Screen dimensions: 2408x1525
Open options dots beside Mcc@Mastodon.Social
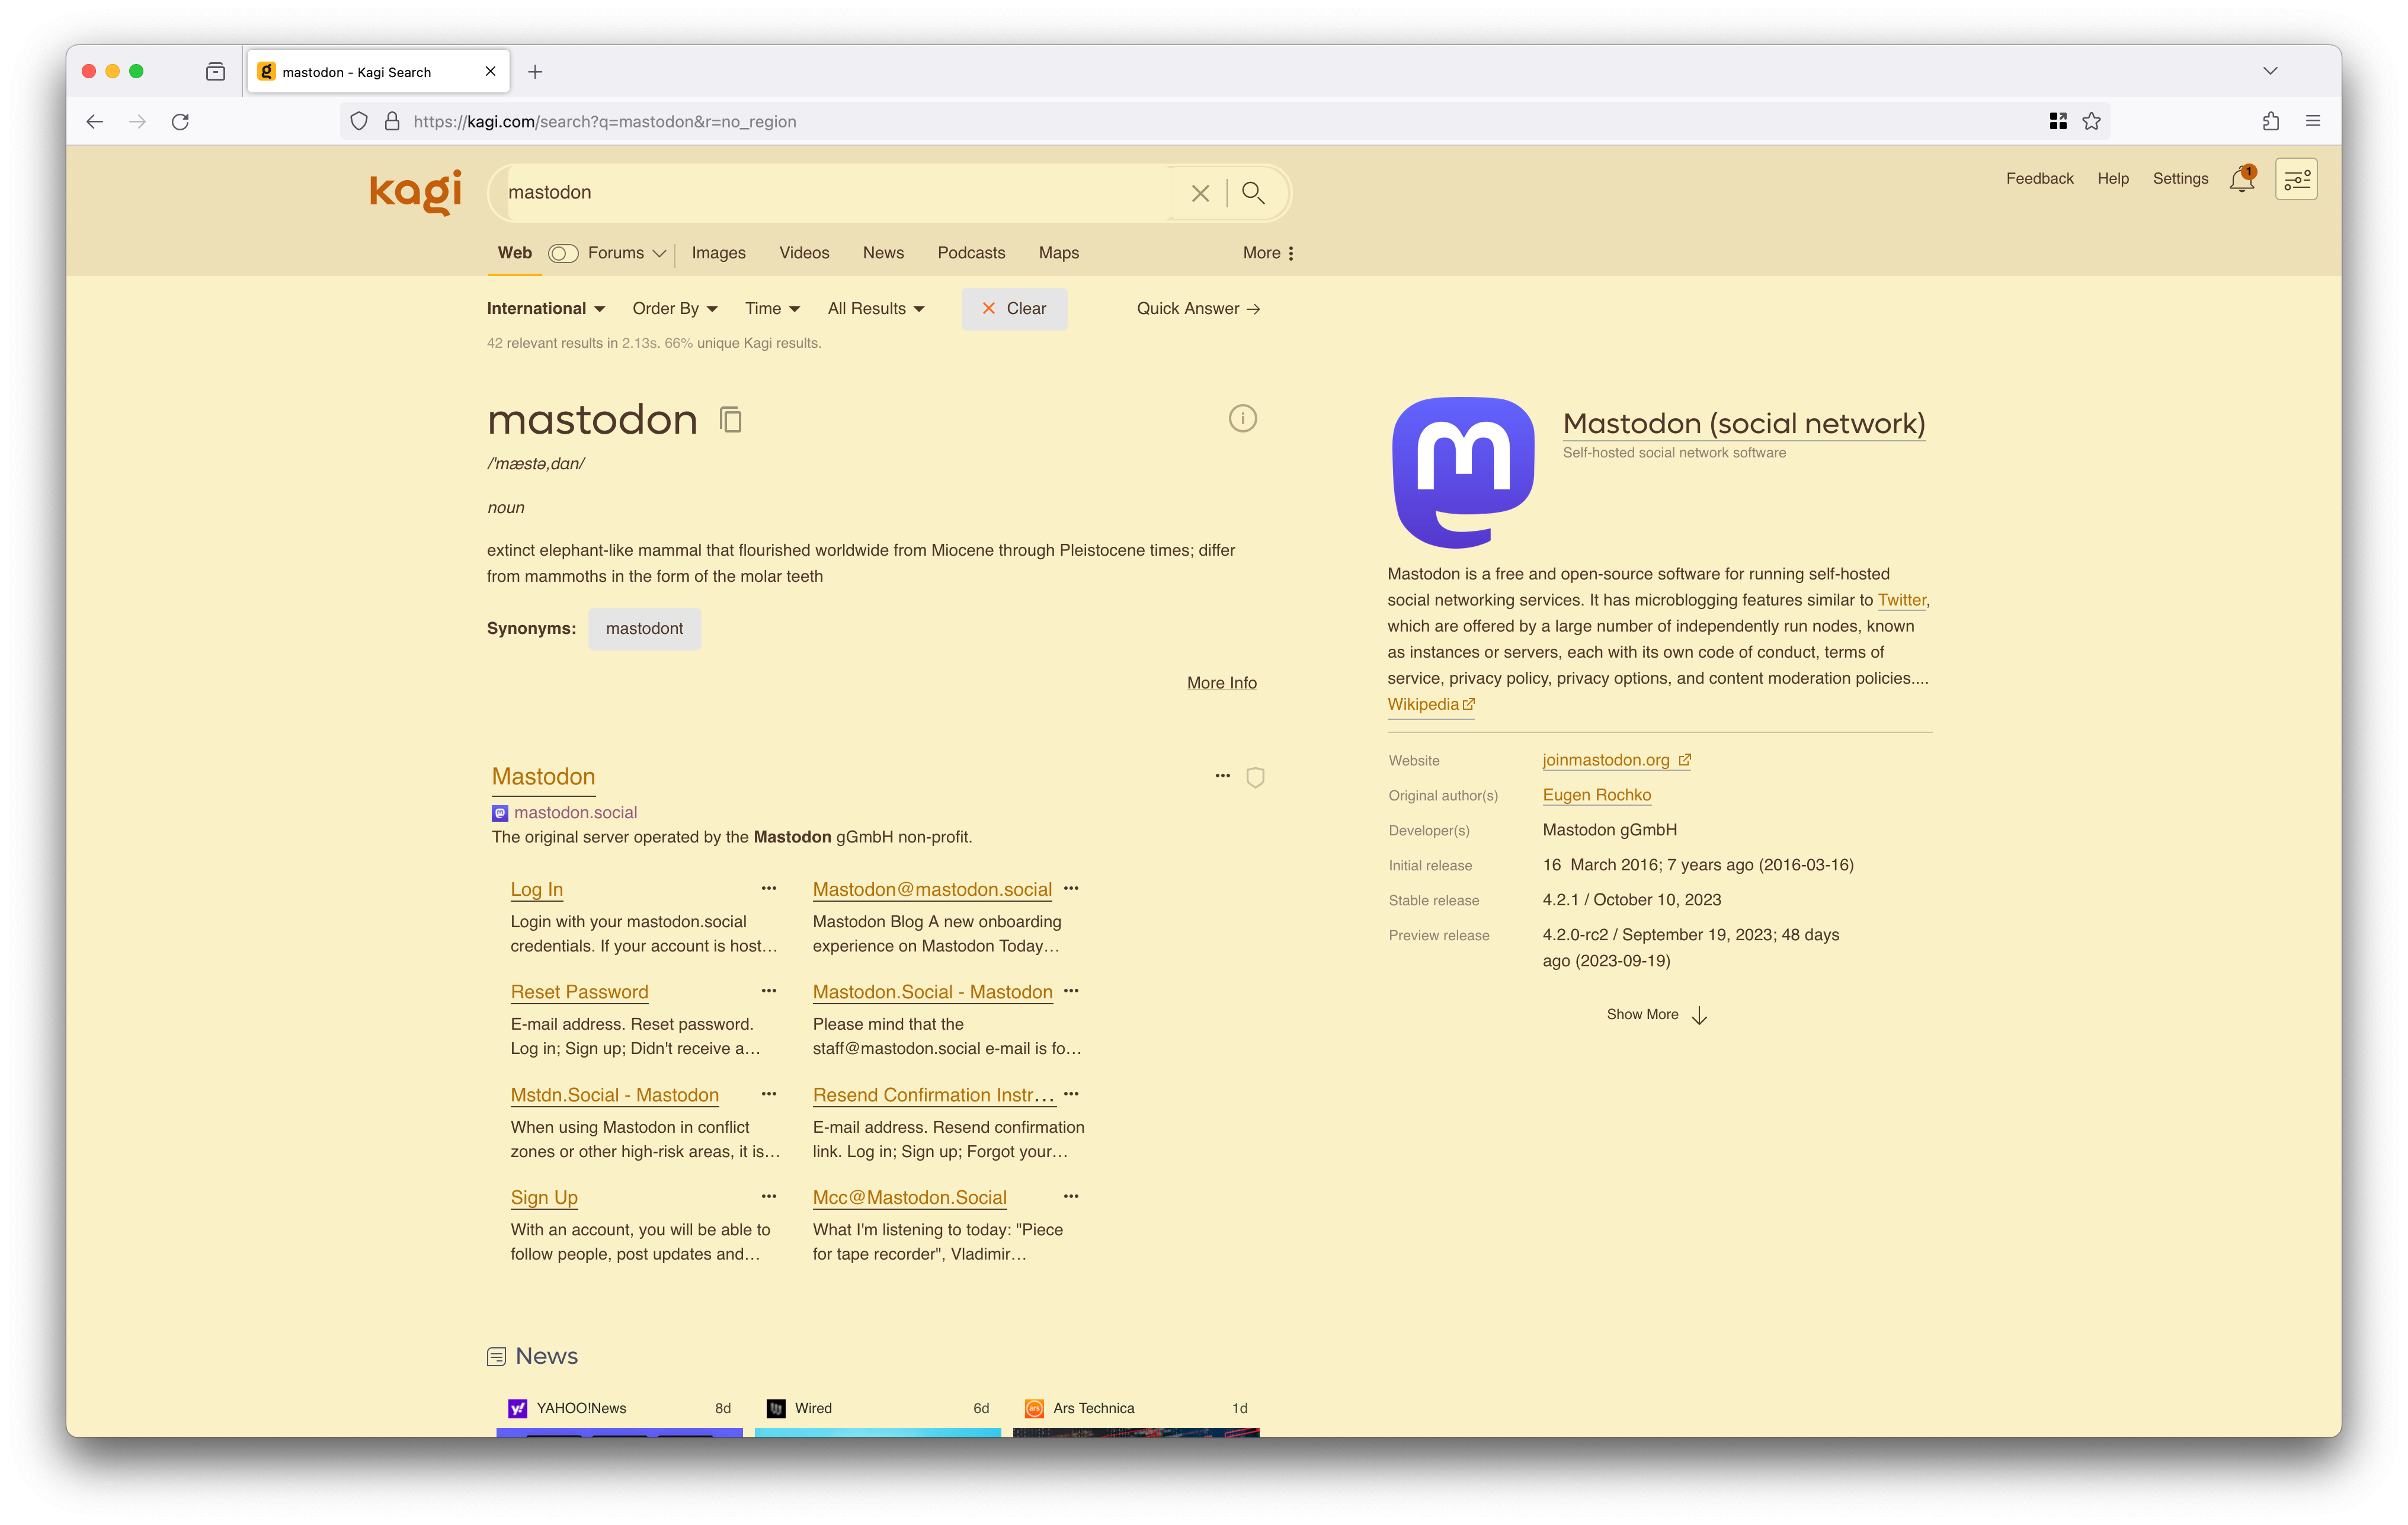click(x=1071, y=1196)
